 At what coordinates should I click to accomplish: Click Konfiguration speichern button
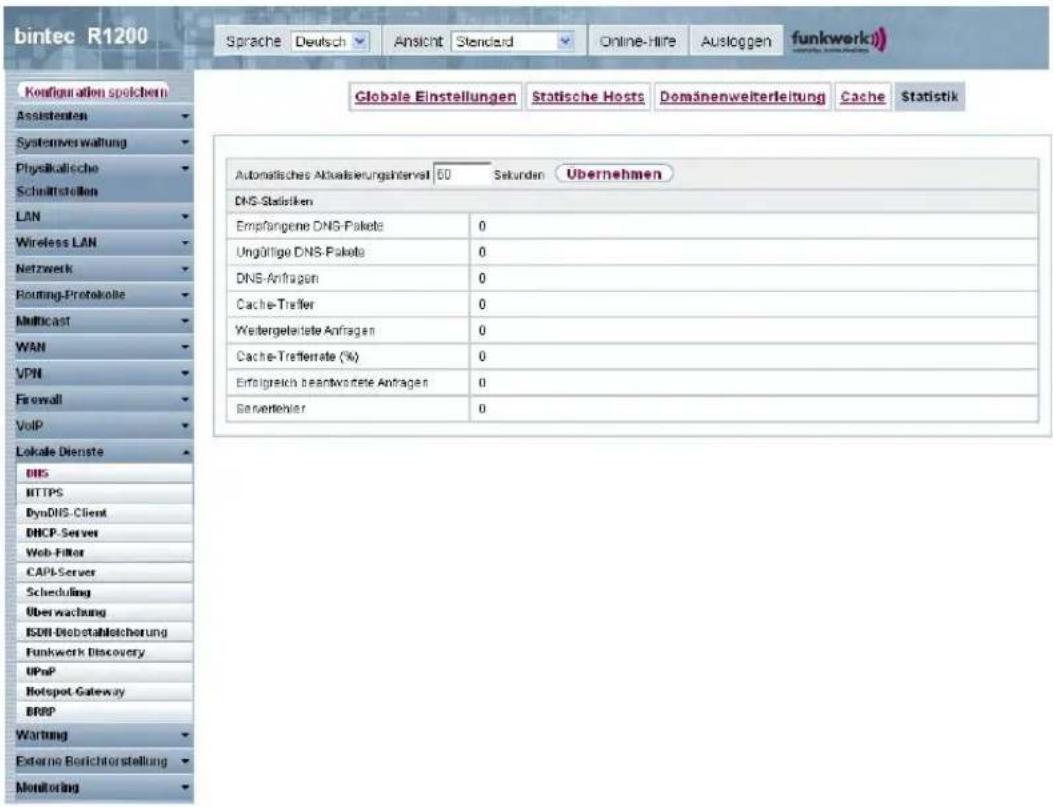click(x=95, y=91)
